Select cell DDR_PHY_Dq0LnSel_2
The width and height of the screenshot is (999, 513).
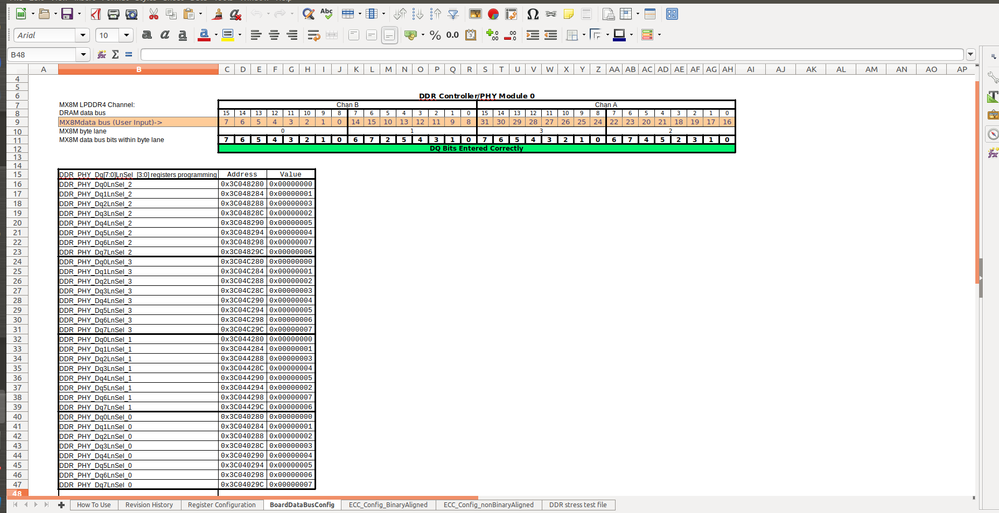point(138,184)
